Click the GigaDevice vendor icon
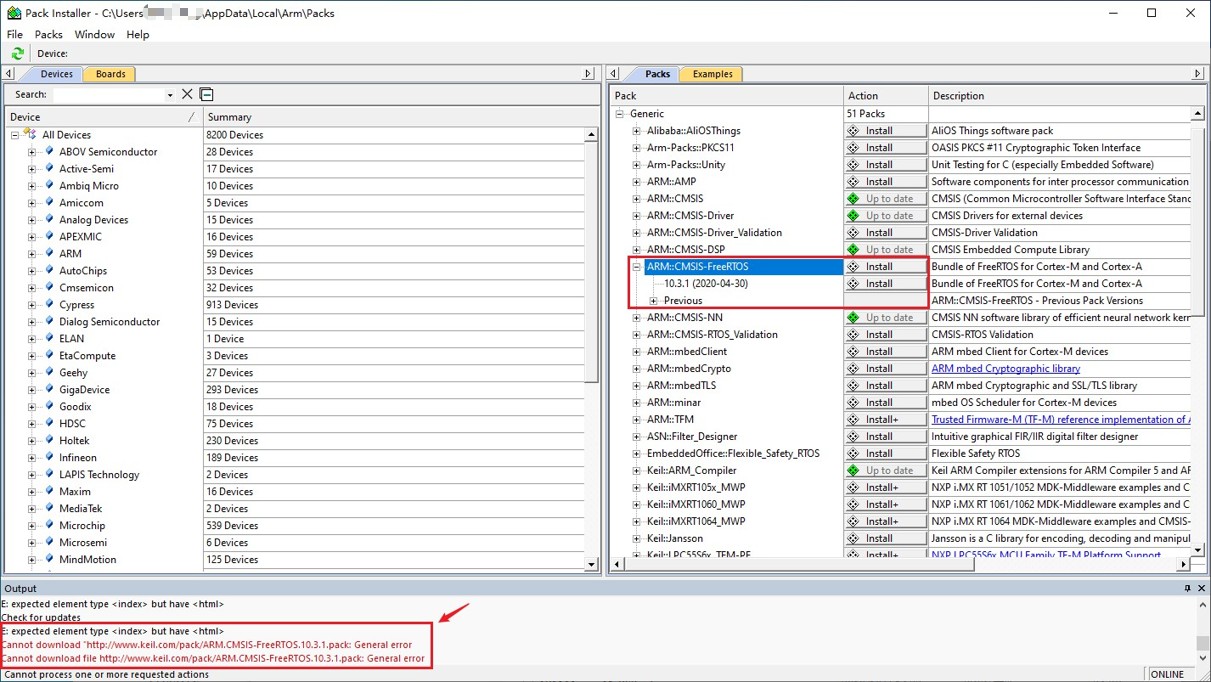Image resolution: width=1211 pixels, height=682 pixels. coord(49,390)
